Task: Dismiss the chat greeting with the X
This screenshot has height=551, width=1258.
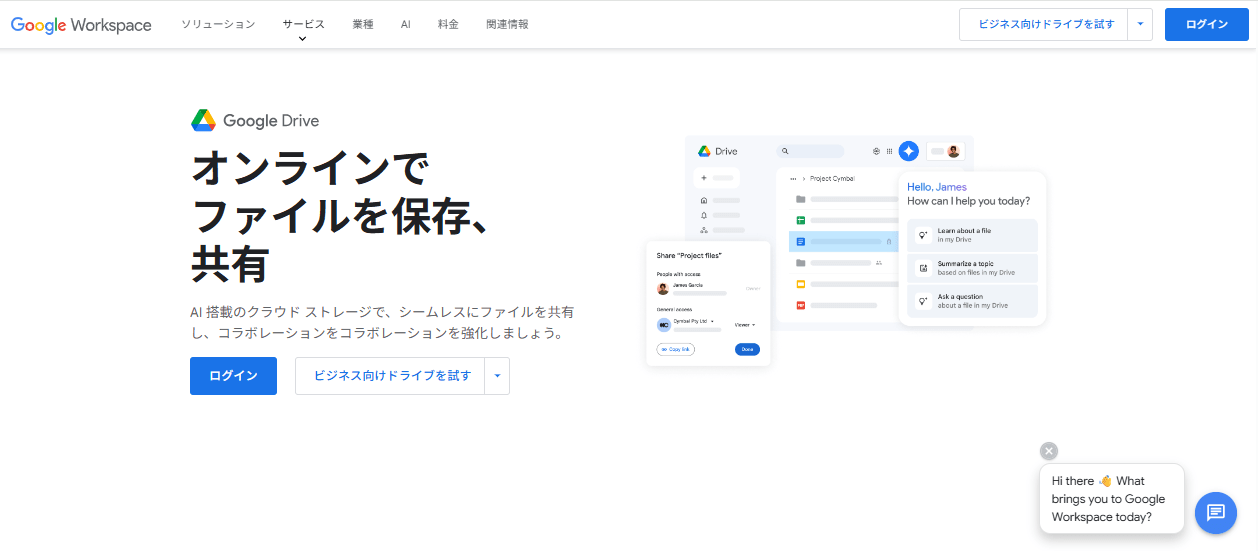Action: 1048,451
